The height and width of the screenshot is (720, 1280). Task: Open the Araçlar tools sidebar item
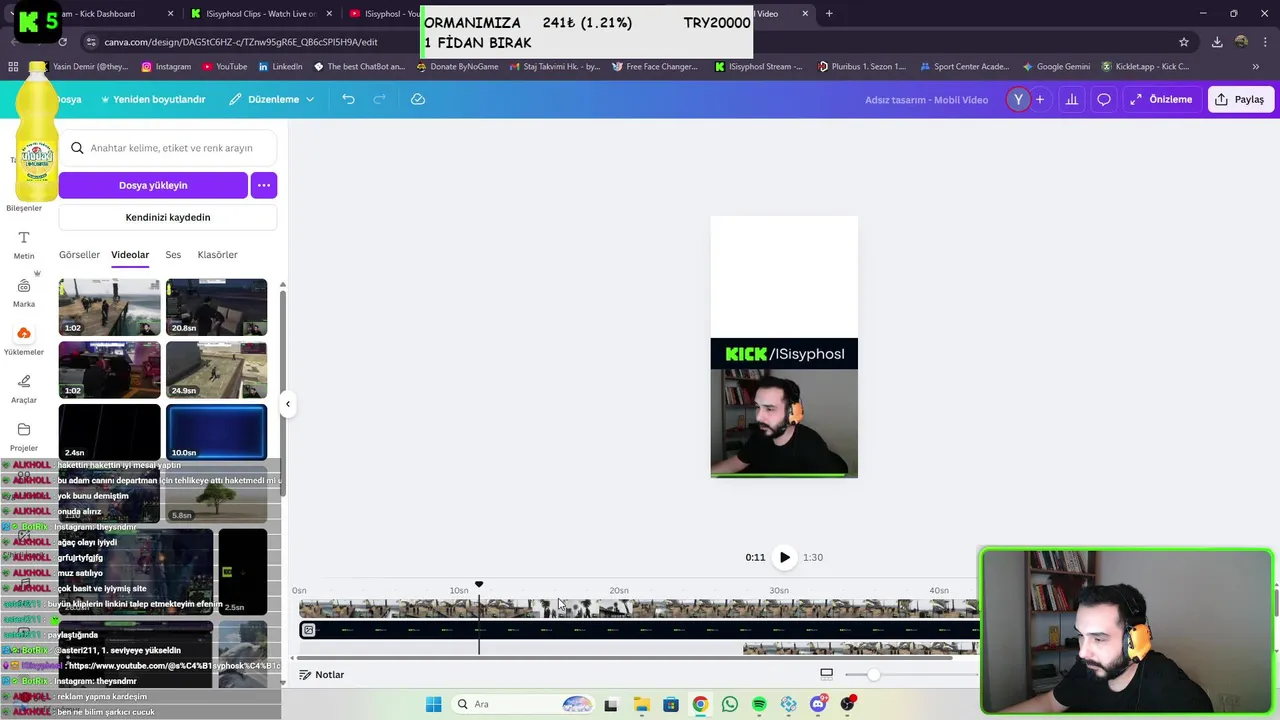pos(24,389)
